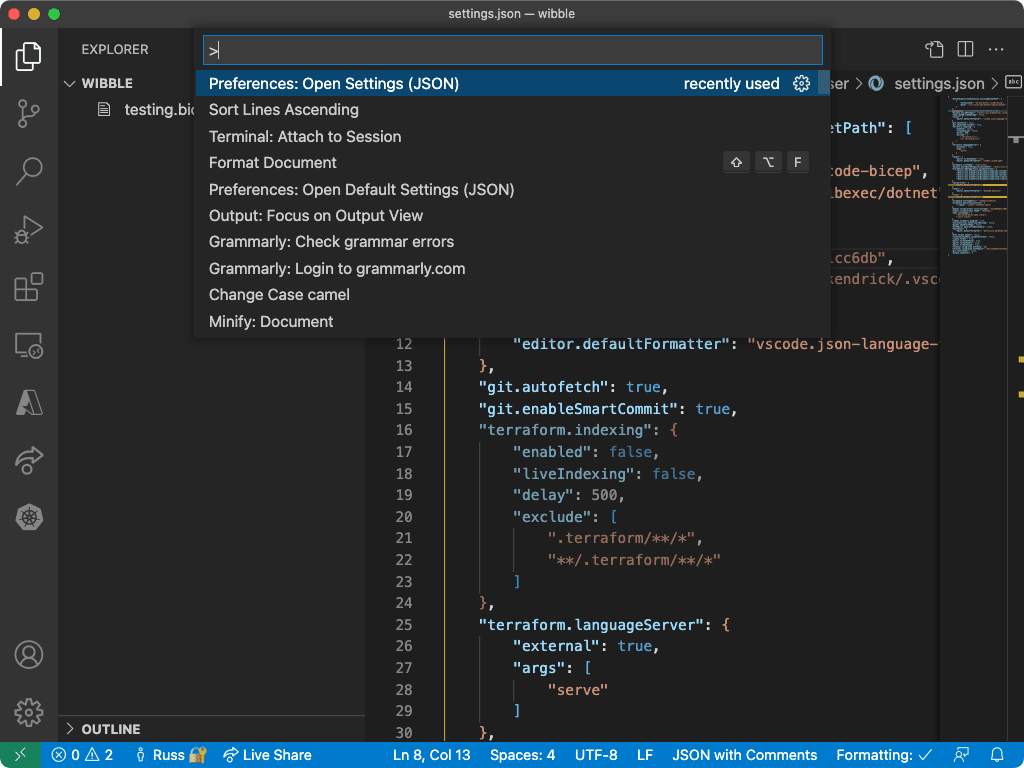Screen dimensions: 1024x768
Task: Run Output: Focus on Output View
Action: pos(513,216)
